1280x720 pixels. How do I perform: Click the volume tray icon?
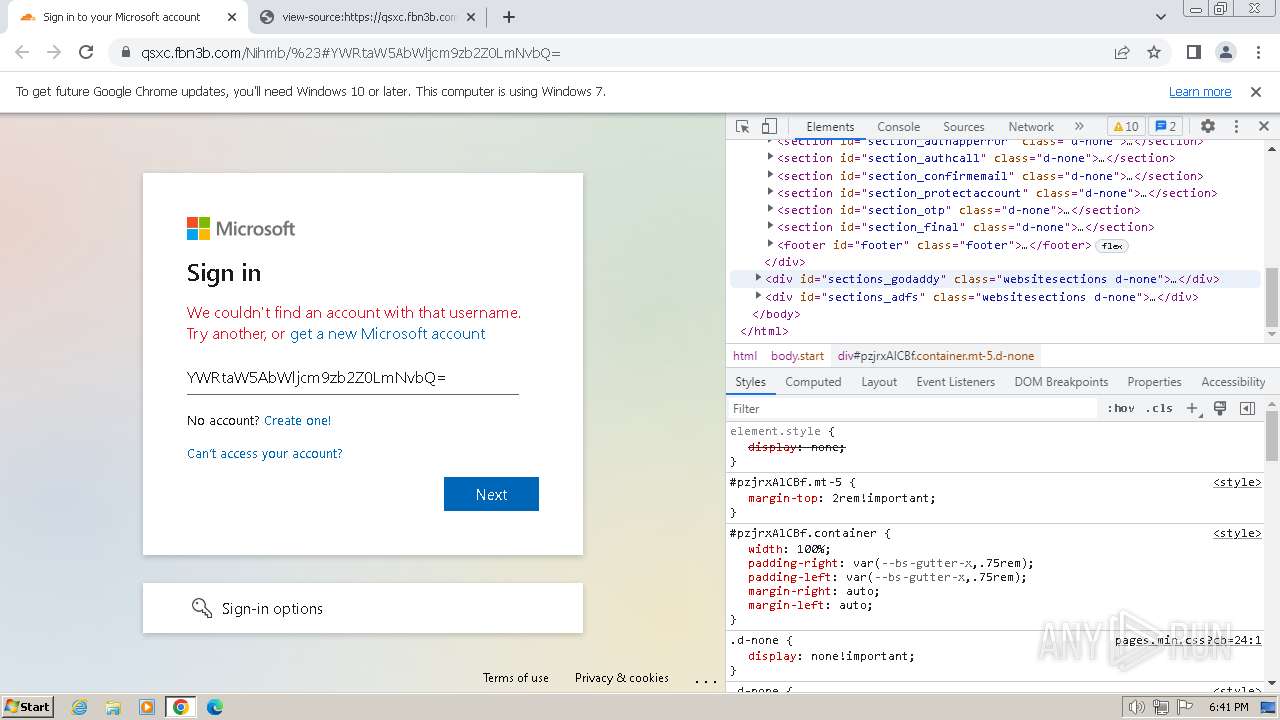pos(1136,707)
